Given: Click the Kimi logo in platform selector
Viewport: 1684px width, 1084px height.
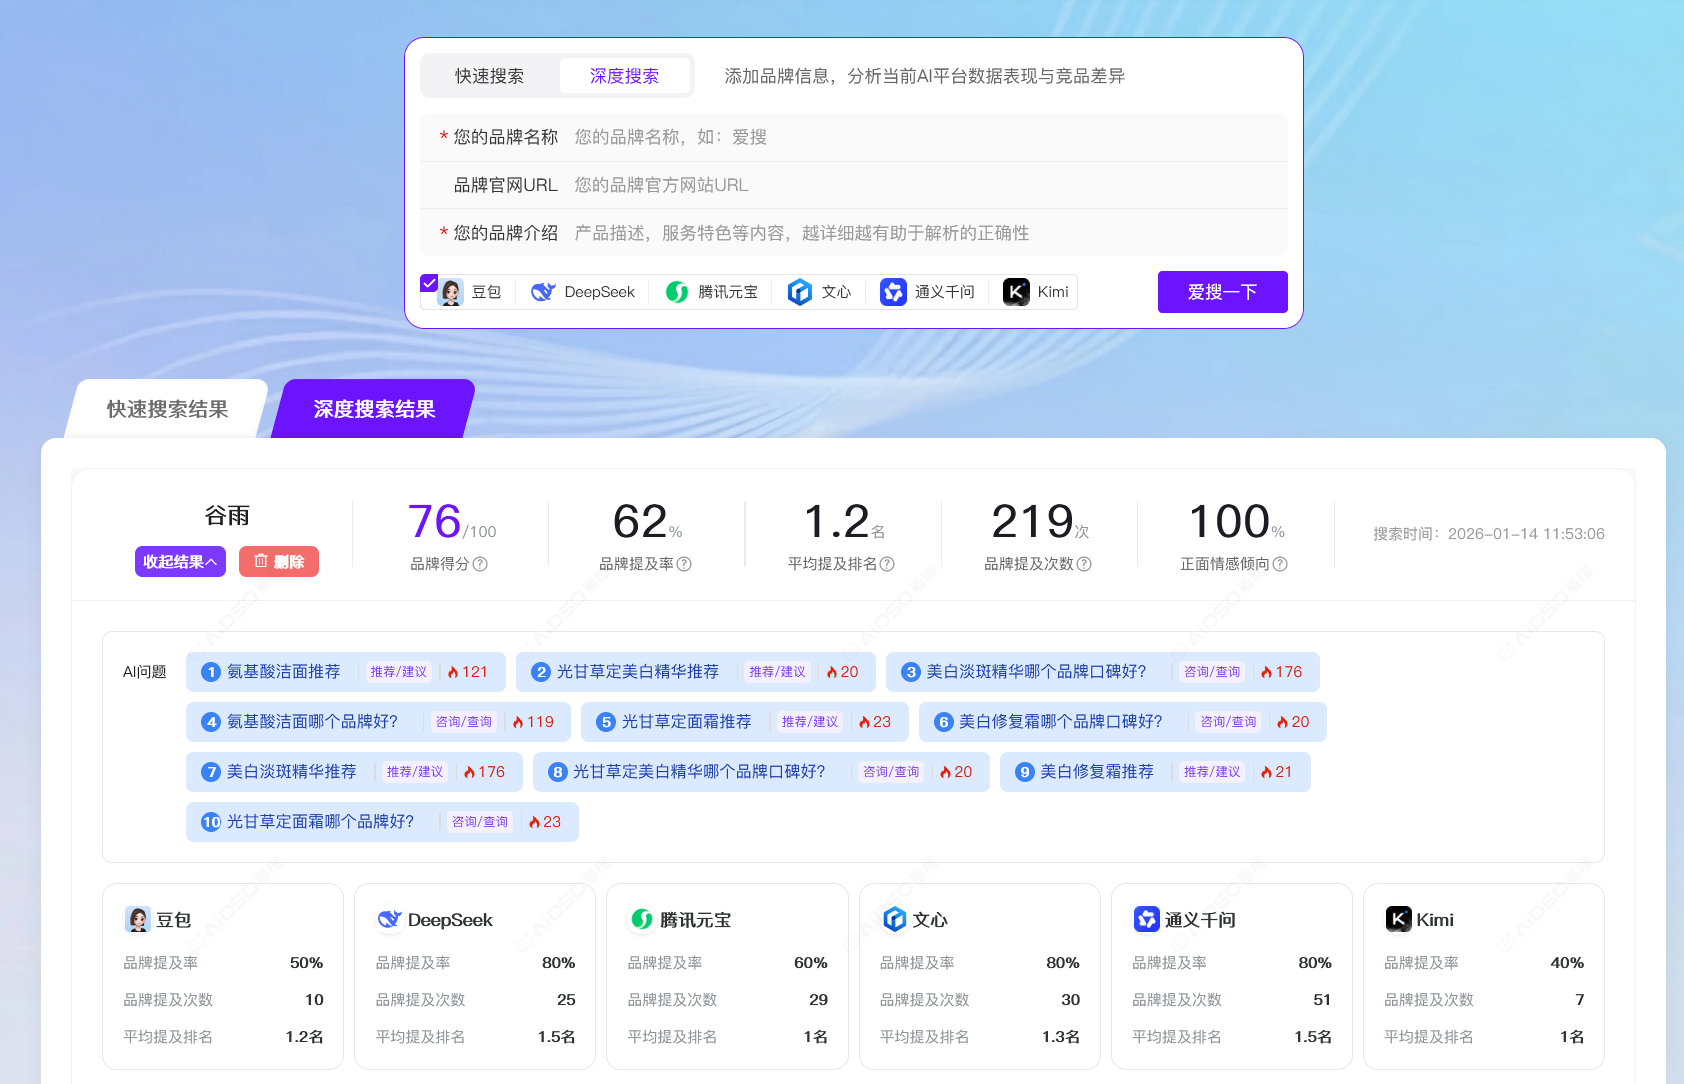Looking at the screenshot, I should [1016, 292].
